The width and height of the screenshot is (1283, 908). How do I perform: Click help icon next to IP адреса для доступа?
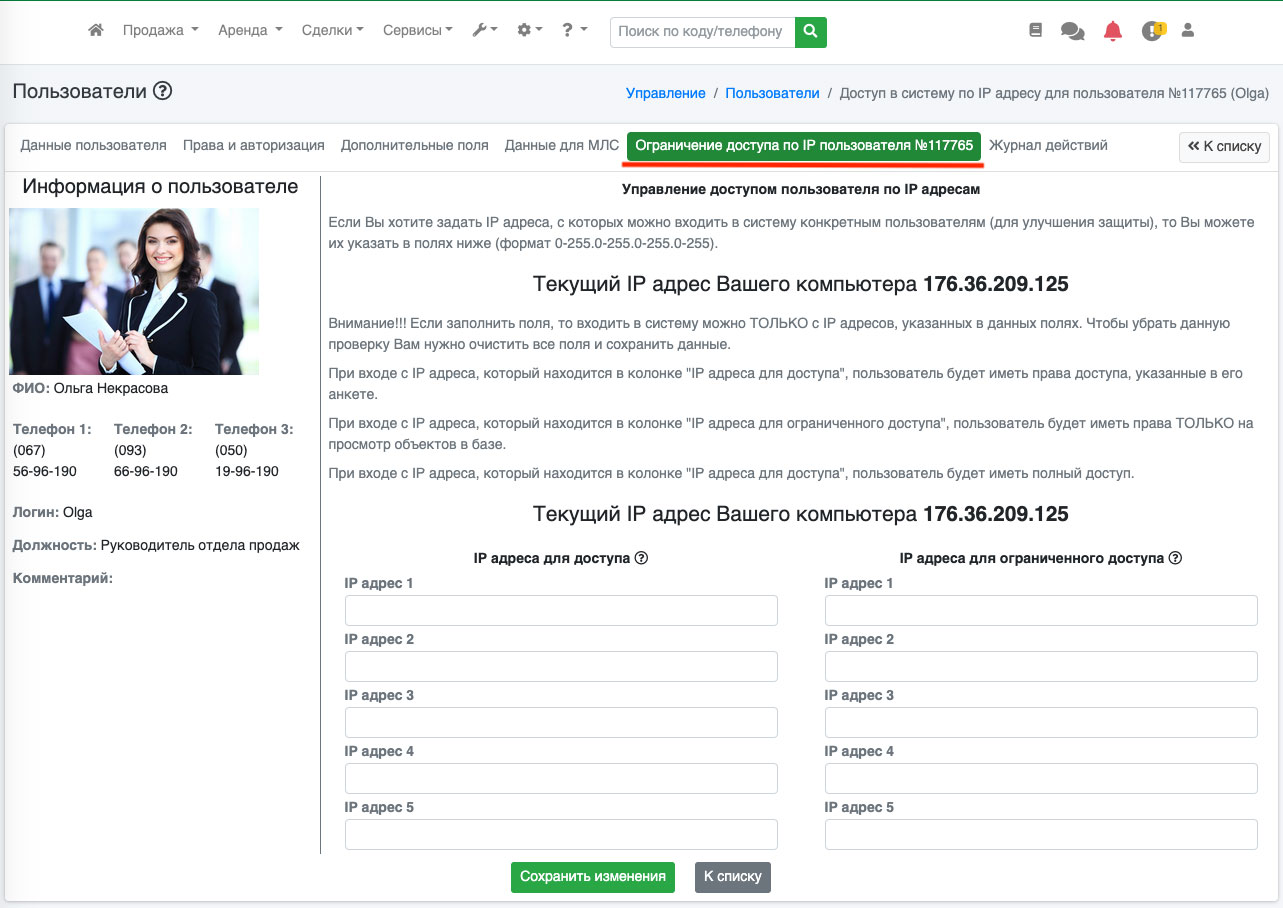[642, 558]
